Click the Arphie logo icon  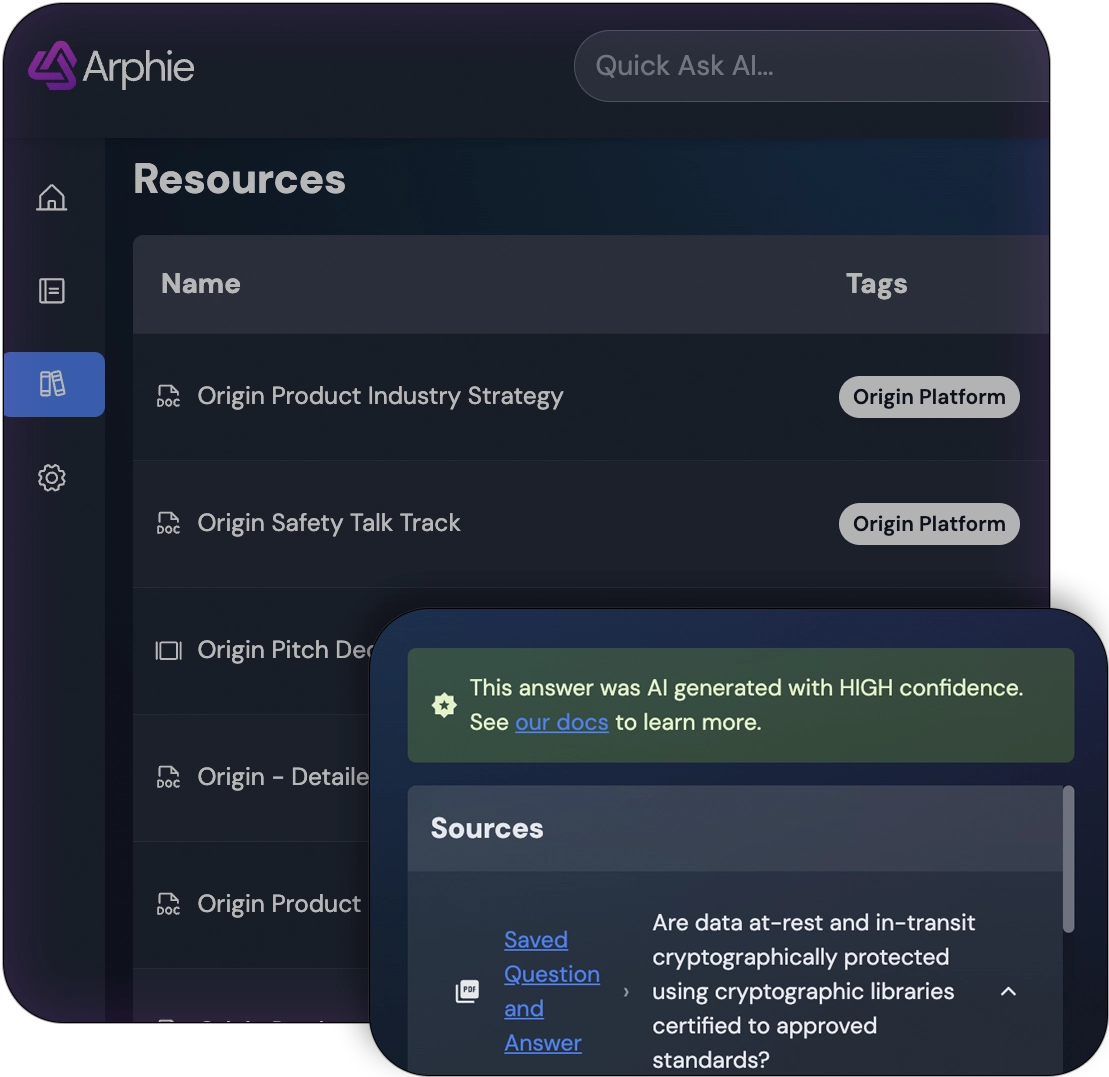51,67
